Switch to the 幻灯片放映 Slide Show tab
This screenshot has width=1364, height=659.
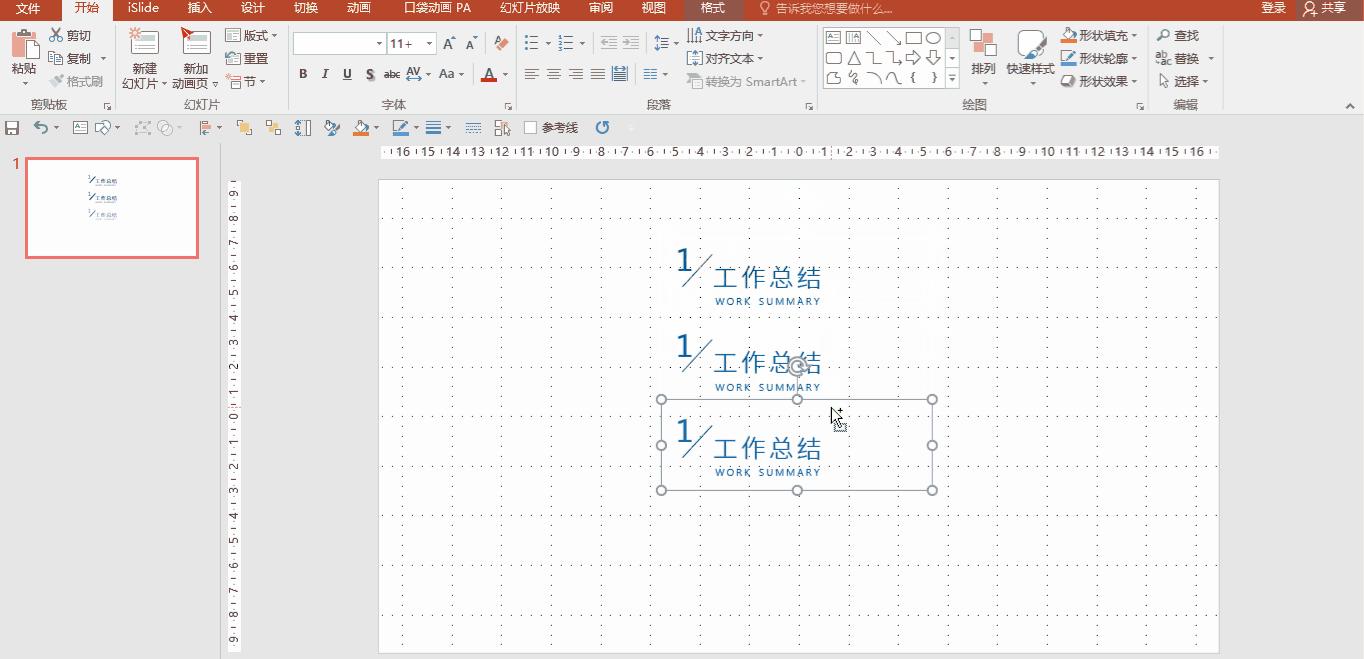[530, 8]
